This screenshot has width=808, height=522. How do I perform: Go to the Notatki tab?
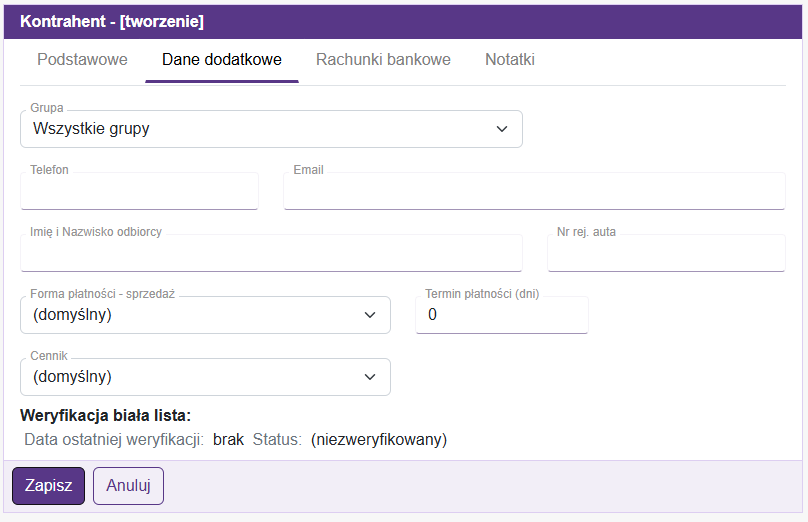point(510,60)
